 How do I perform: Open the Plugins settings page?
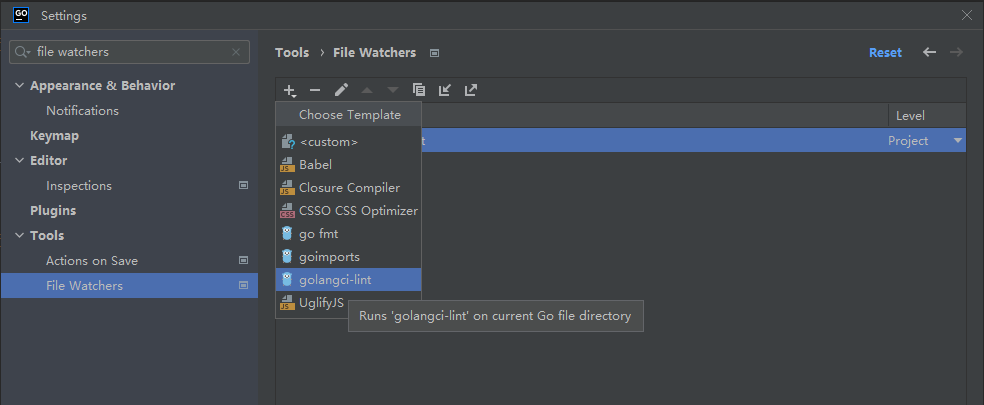click(x=53, y=211)
